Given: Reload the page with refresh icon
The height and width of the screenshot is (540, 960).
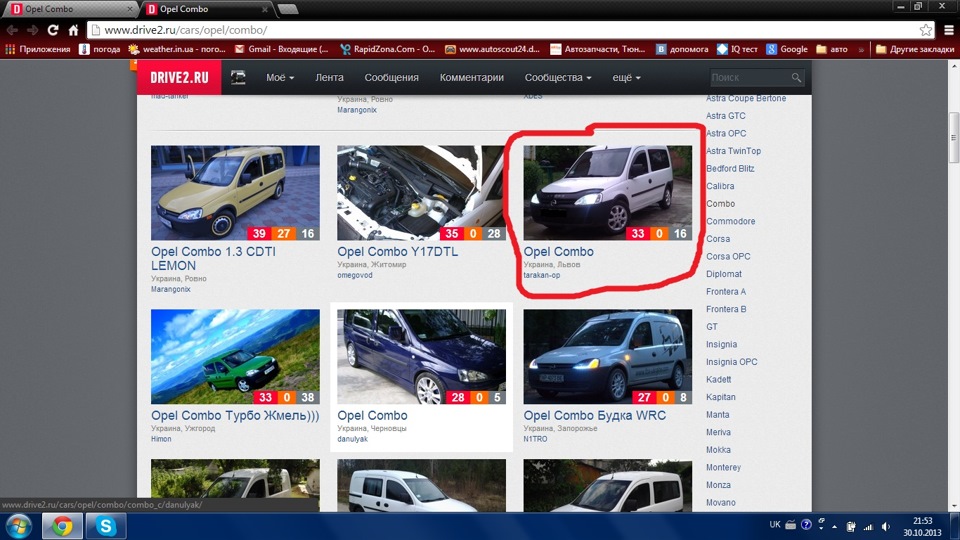Looking at the screenshot, I should pos(53,29).
